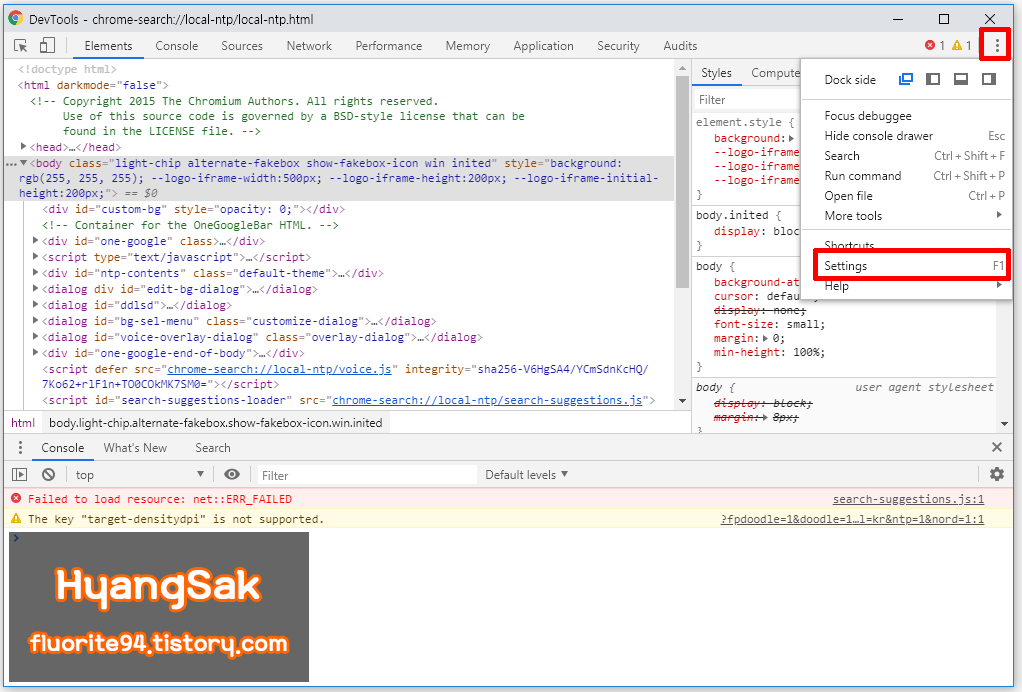Screen dimensions: 1022x692
Task: Expand the ddlsd dialog node
Action: click(x=36, y=304)
